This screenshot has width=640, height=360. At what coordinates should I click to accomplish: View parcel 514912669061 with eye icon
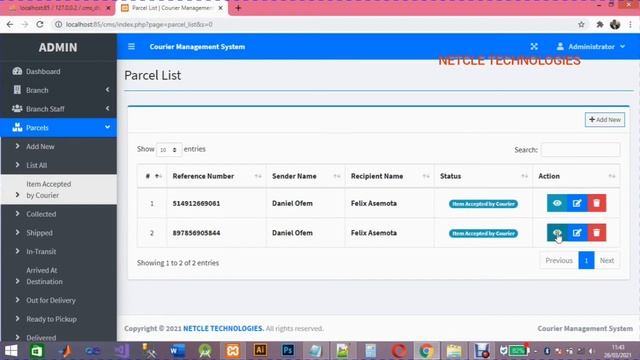coord(557,203)
